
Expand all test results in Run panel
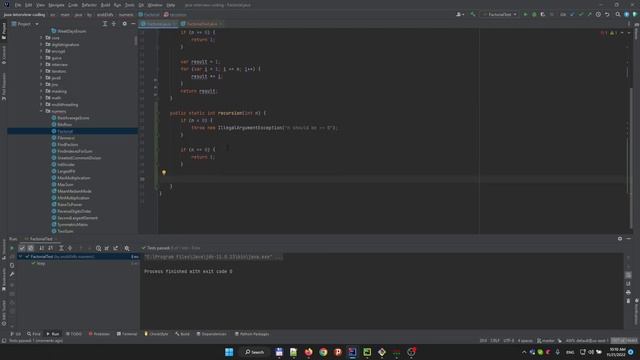click(x=61, y=248)
